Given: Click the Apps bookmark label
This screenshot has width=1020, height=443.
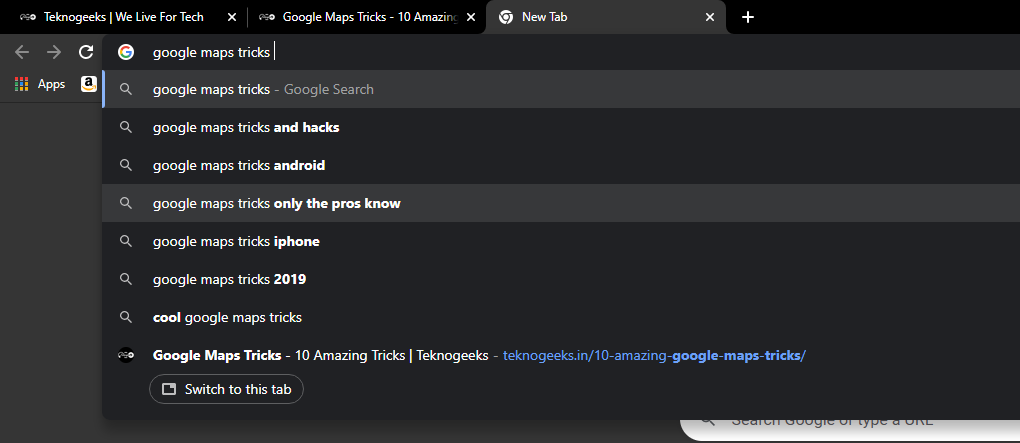Looking at the screenshot, I should pyautogui.click(x=51, y=85).
